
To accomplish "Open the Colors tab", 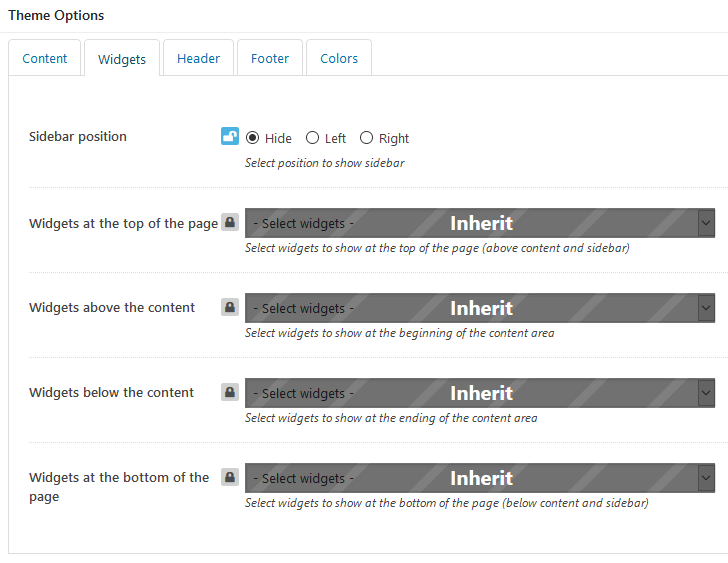I will tap(339, 58).
